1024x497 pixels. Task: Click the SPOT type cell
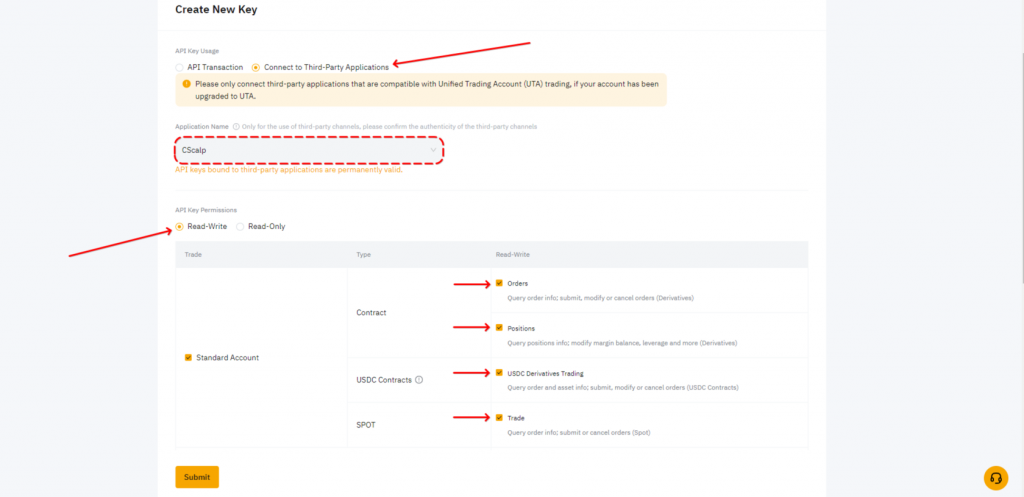[367, 424]
